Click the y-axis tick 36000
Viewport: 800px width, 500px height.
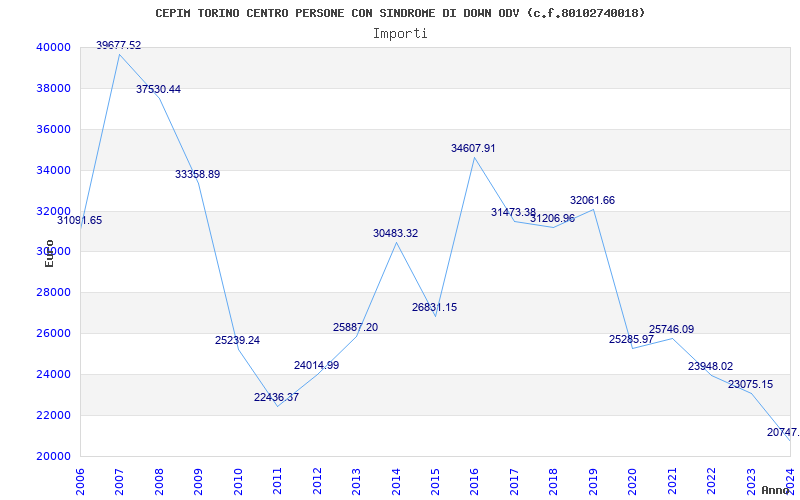[x=53, y=130]
